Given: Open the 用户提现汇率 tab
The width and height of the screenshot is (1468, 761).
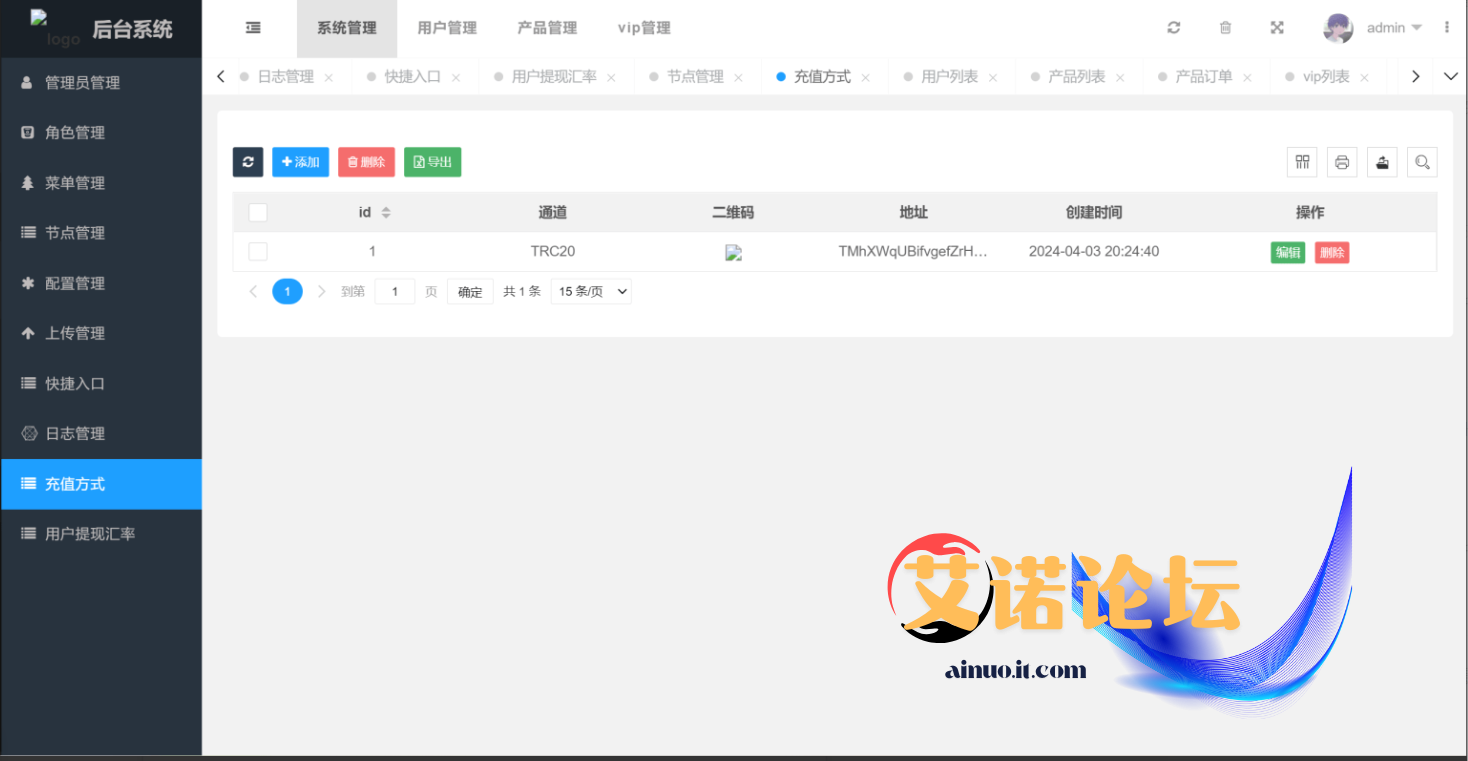Looking at the screenshot, I should [x=554, y=76].
